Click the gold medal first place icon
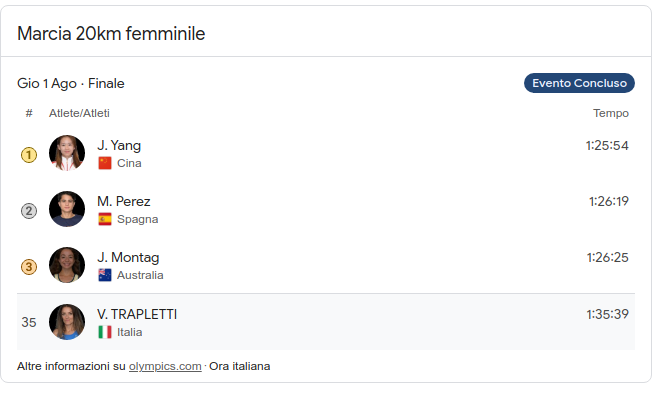Image resolution: width=671 pixels, height=406 pixels. click(x=29, y=154)
